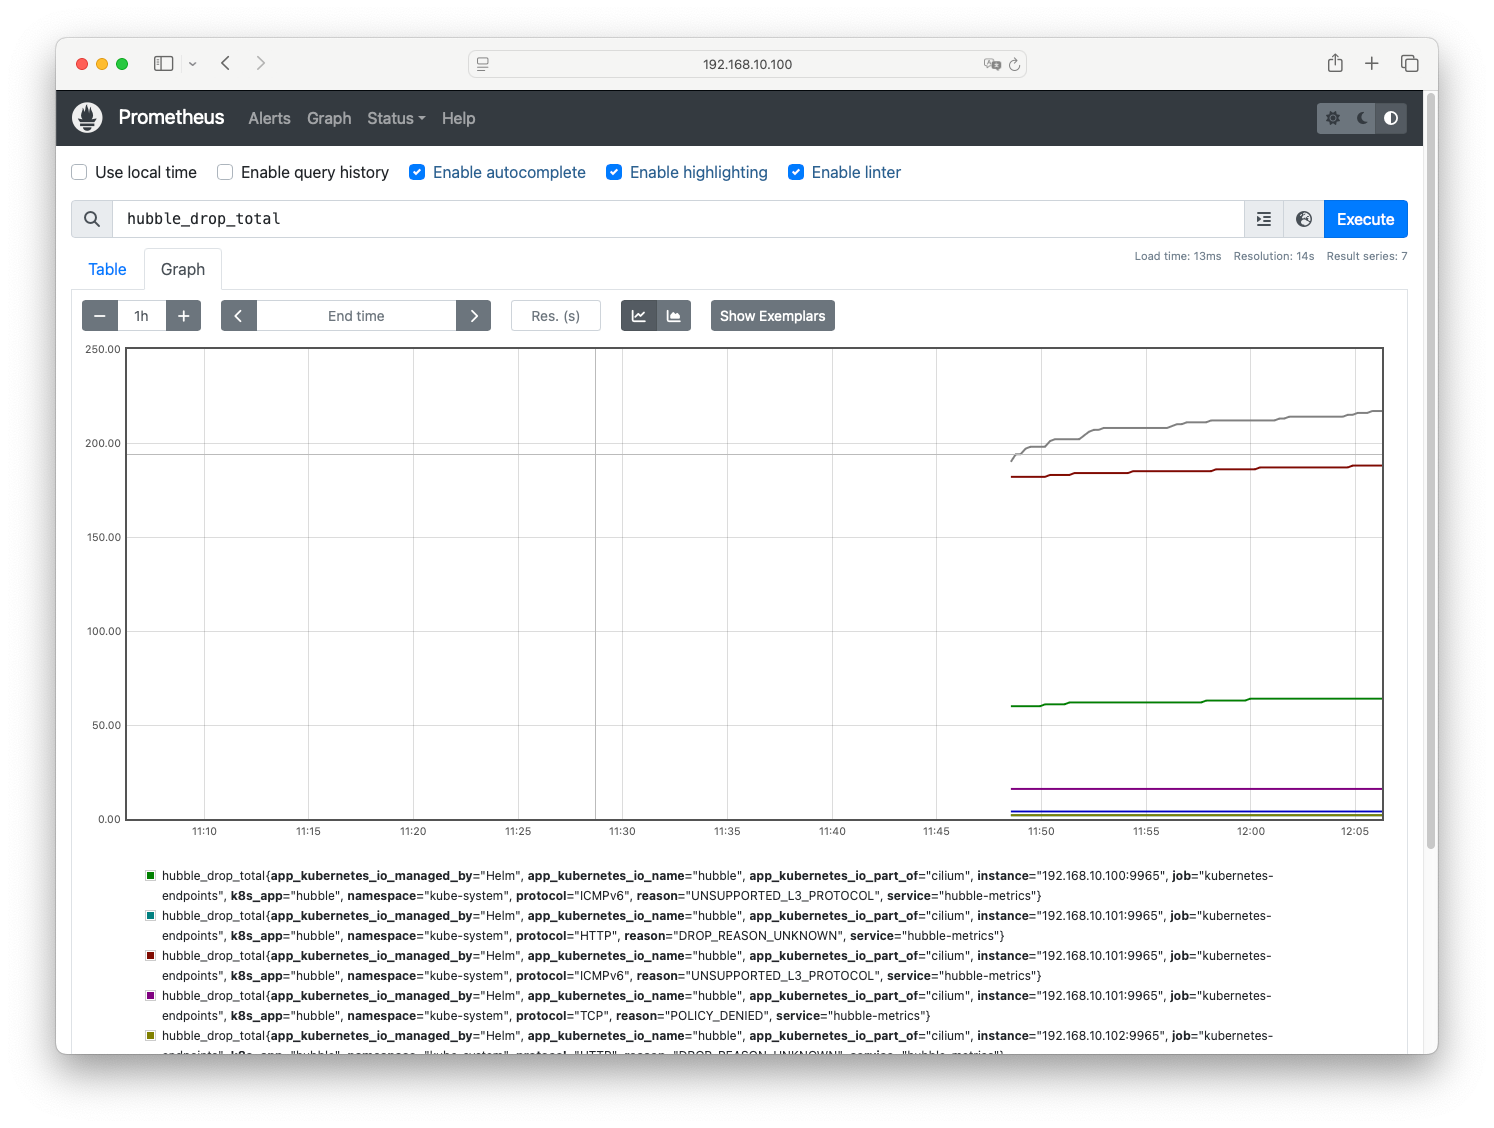Reload the page with the refresh icon

point(1014,64)
